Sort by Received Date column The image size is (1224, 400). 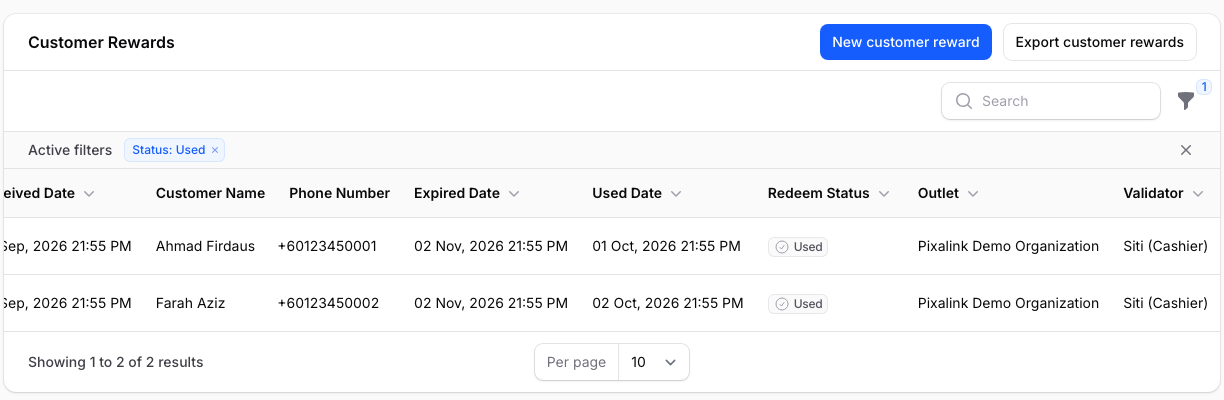coord(47,193)
